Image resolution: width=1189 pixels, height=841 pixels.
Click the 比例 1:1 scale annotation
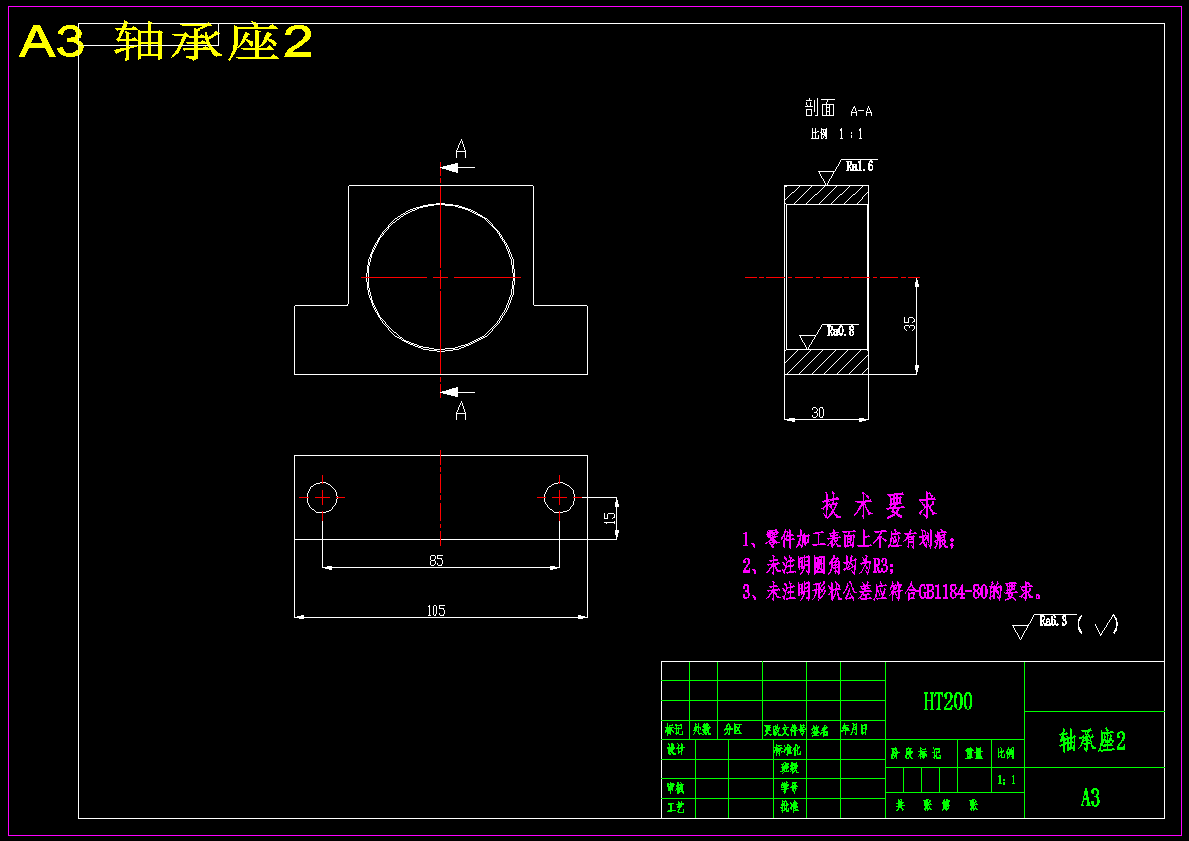click(838, 132)
